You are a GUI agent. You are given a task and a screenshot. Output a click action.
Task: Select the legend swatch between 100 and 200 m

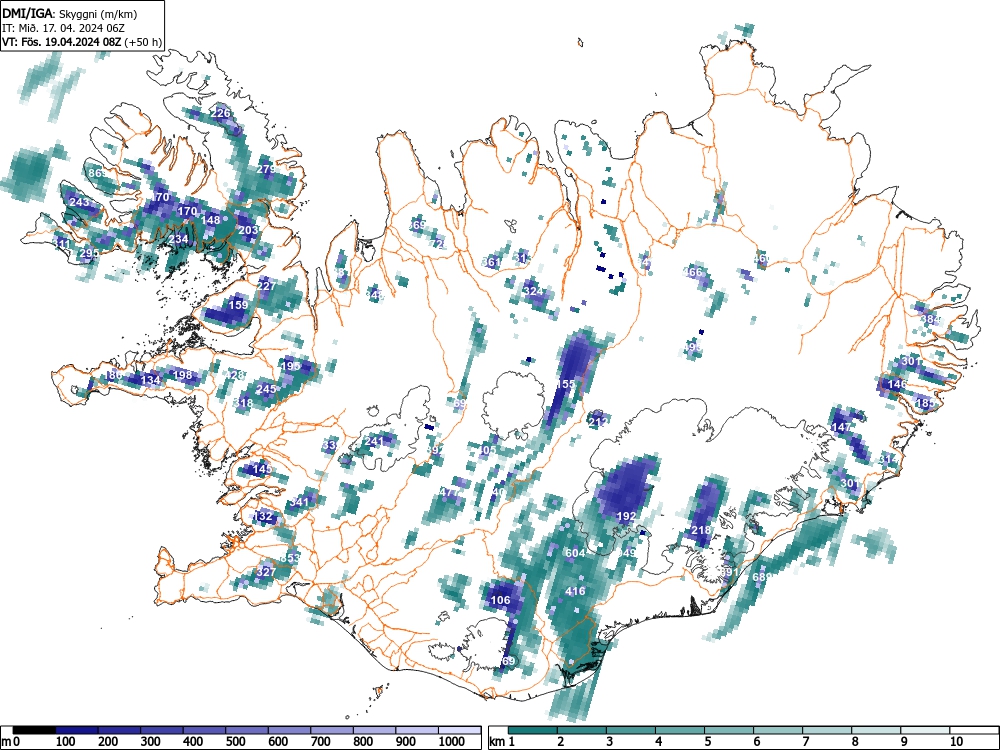[77, 730]
